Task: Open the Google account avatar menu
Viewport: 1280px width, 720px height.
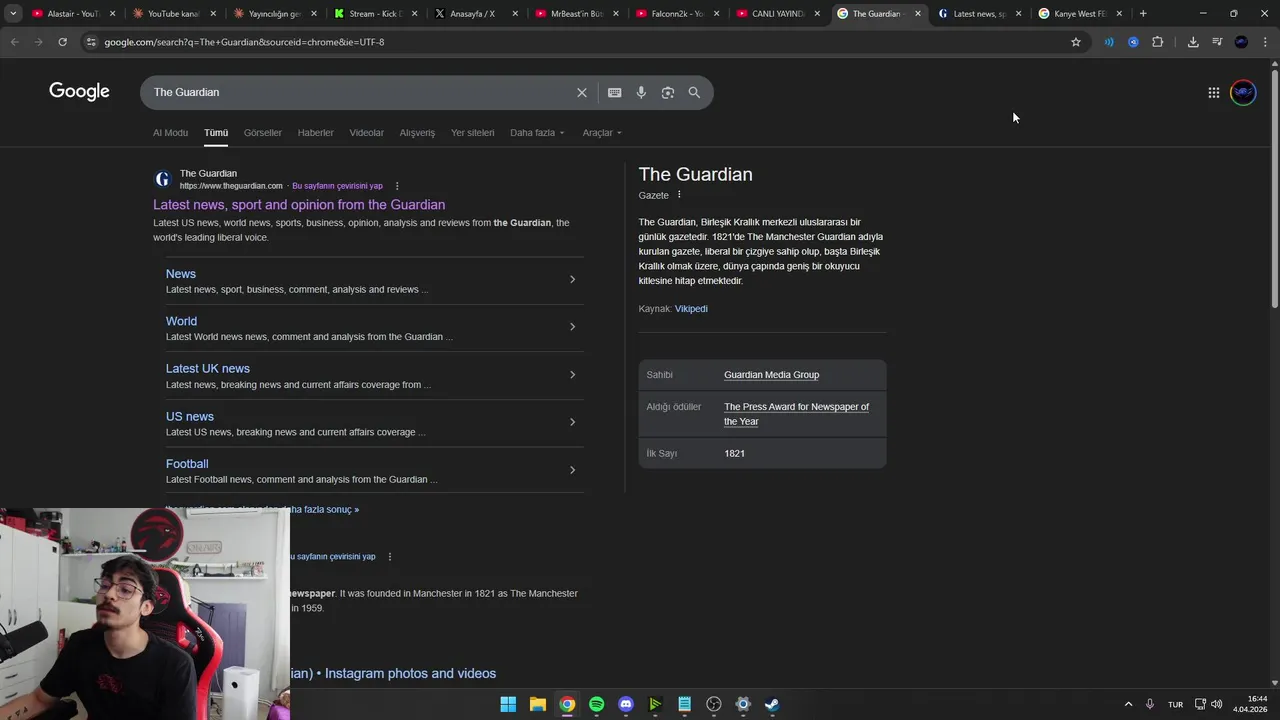Action: [1243, 92]
